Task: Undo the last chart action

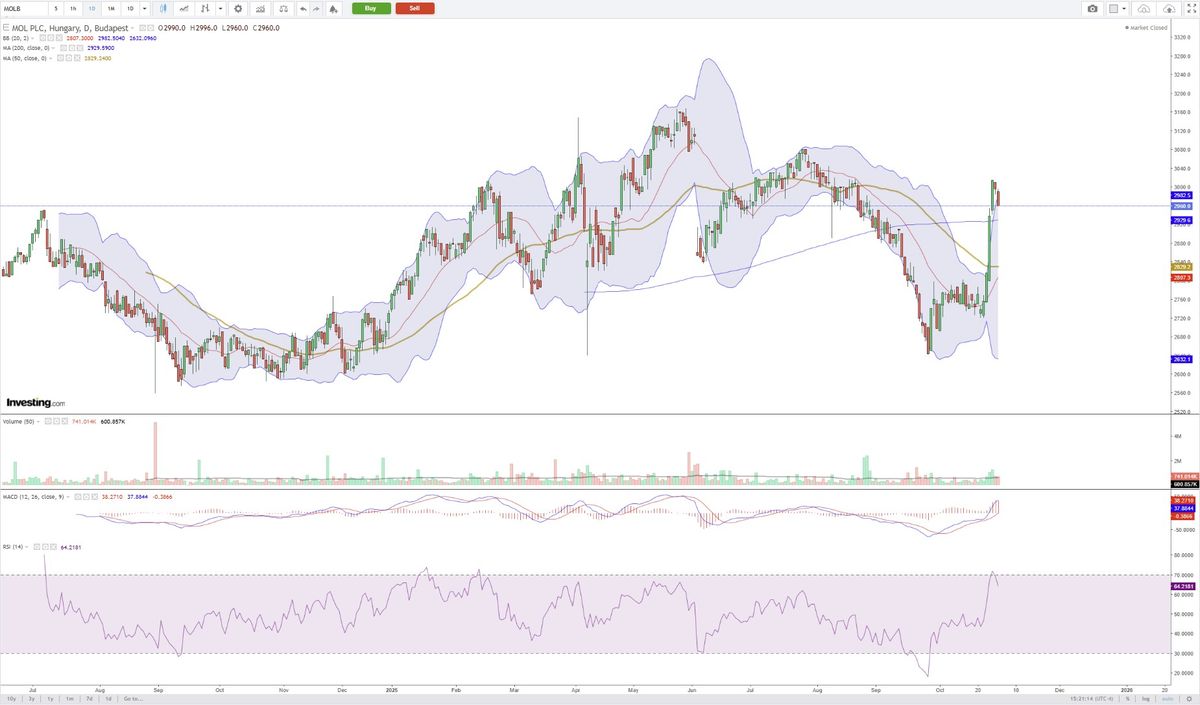Action: [x=302, y=8]
